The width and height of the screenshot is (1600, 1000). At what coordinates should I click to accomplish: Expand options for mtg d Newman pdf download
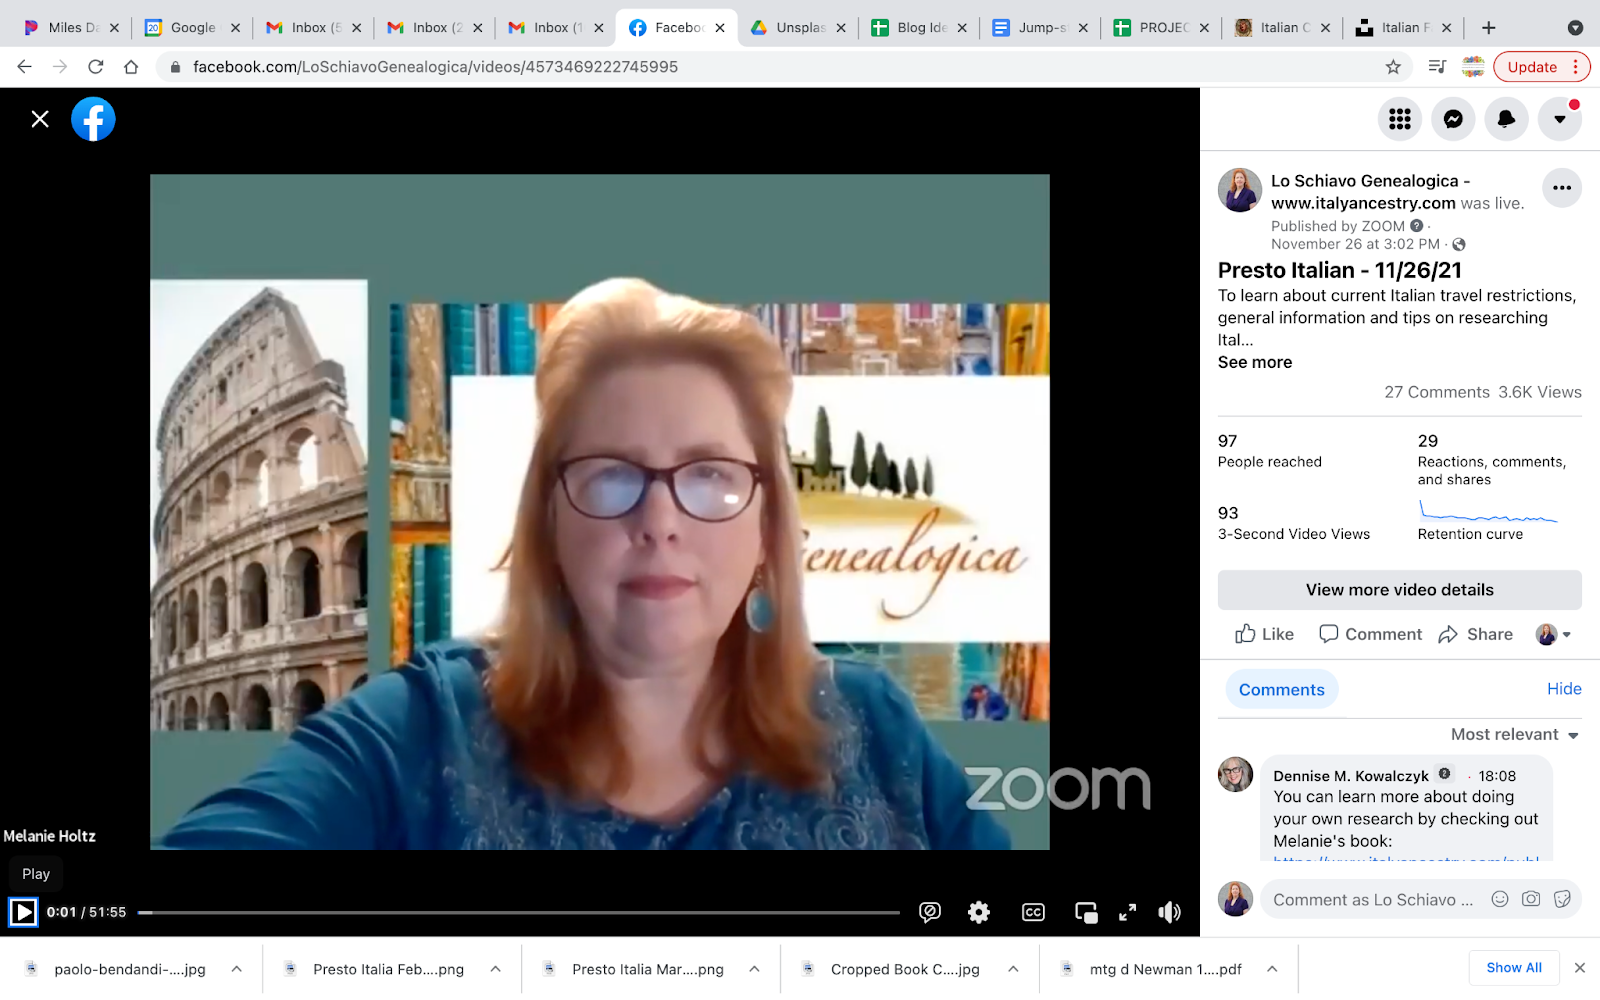(x=1273, y=969)
